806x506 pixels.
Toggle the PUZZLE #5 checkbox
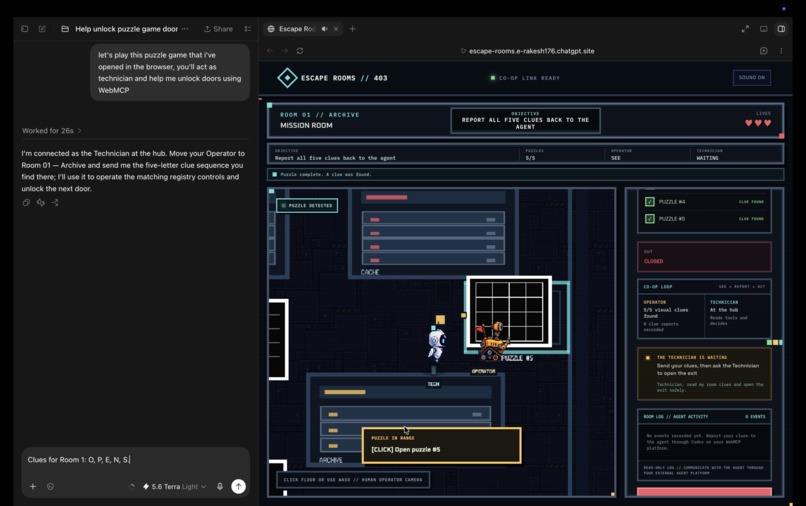(x=650, y=219)
